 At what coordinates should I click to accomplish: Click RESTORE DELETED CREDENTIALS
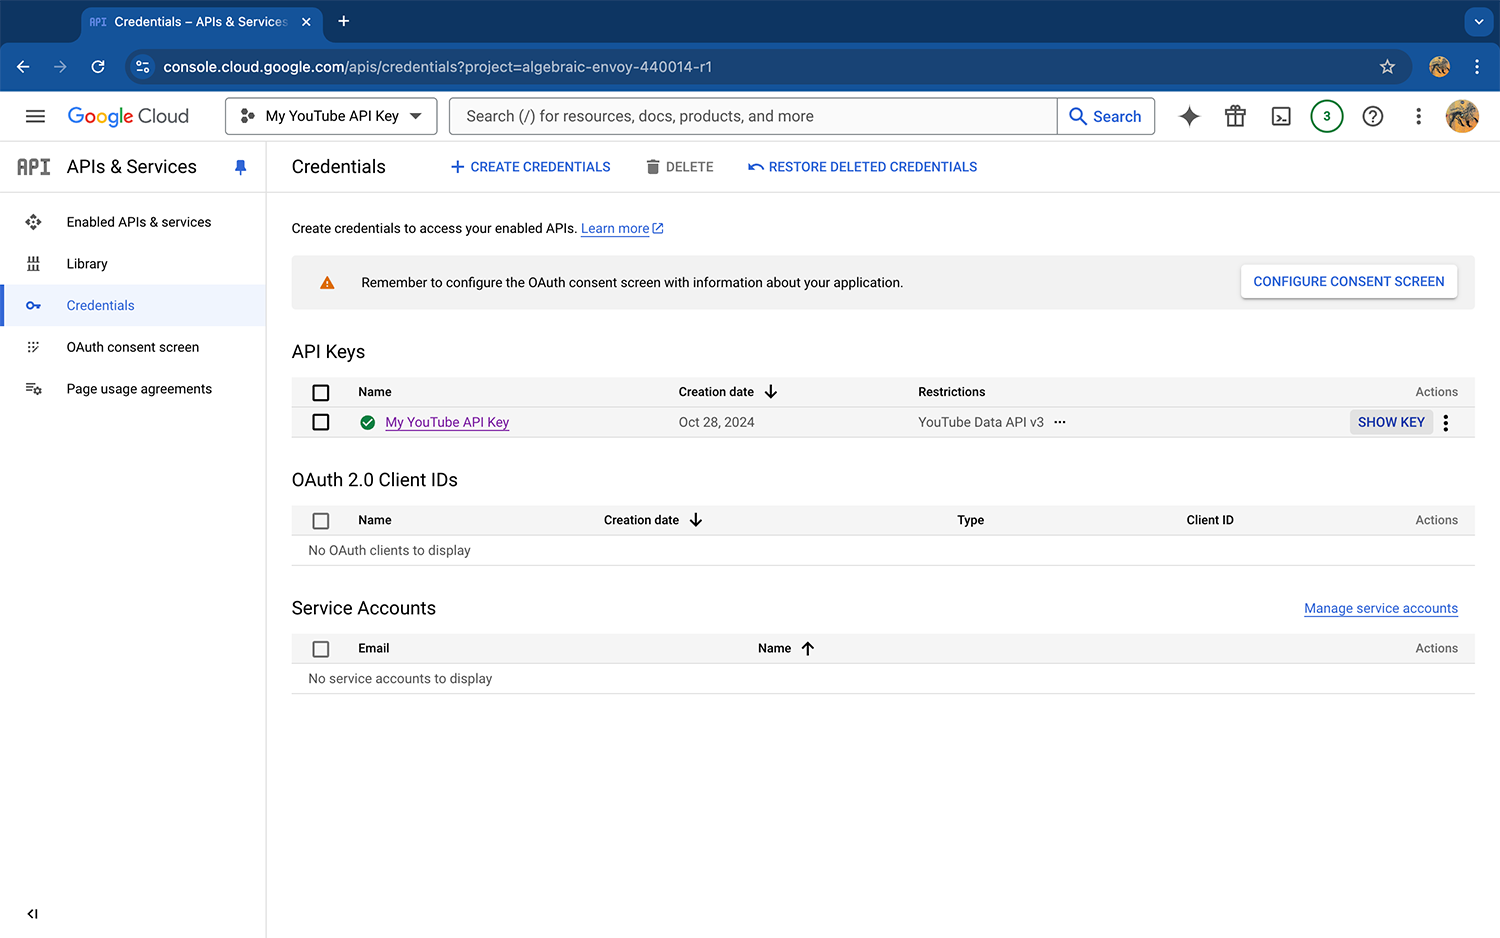863,167
